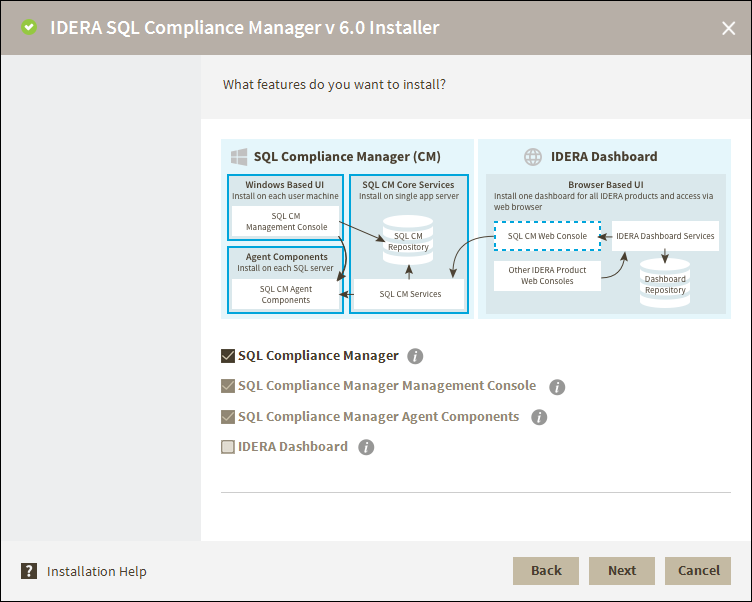The image size is (752, 602).
Task: Enable the IDERA Dashboard checkbox
Action: pyautogui.click(x=228, y=447)
